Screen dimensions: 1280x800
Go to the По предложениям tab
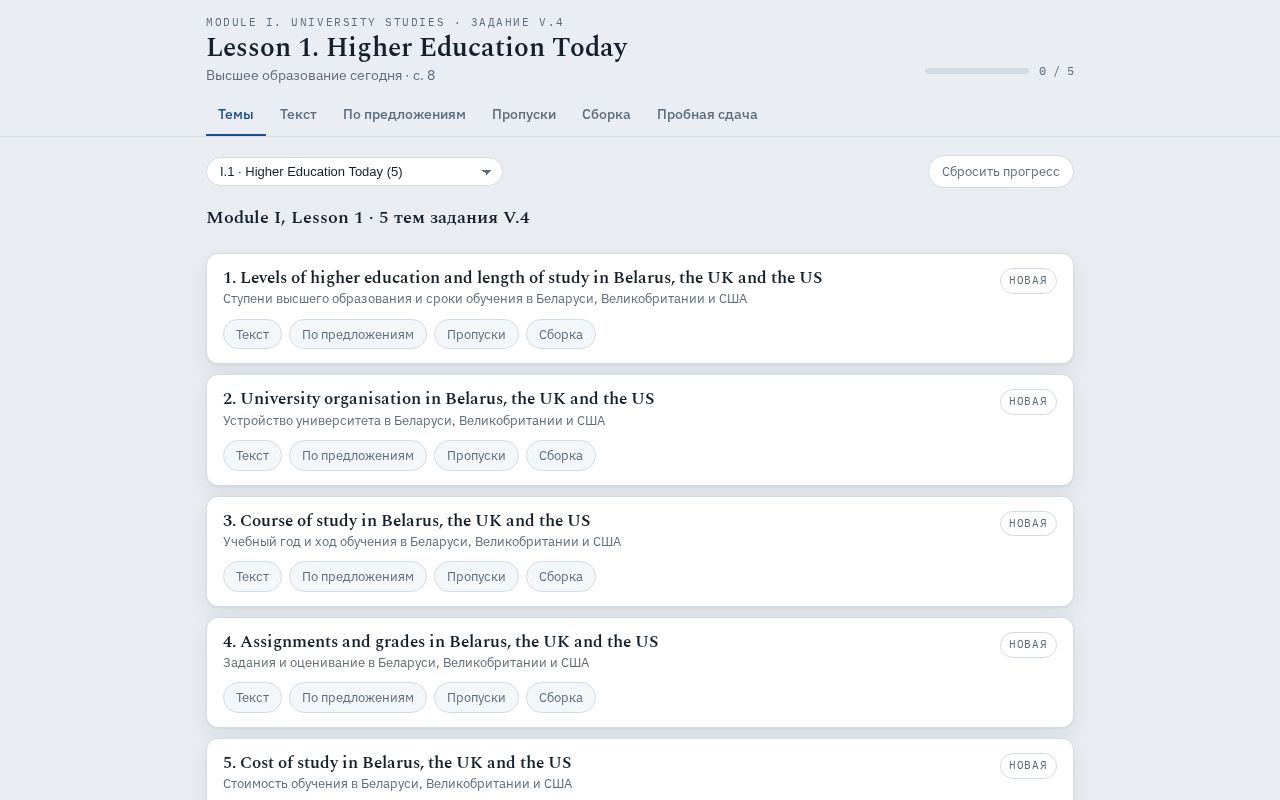tap(404, 115)
